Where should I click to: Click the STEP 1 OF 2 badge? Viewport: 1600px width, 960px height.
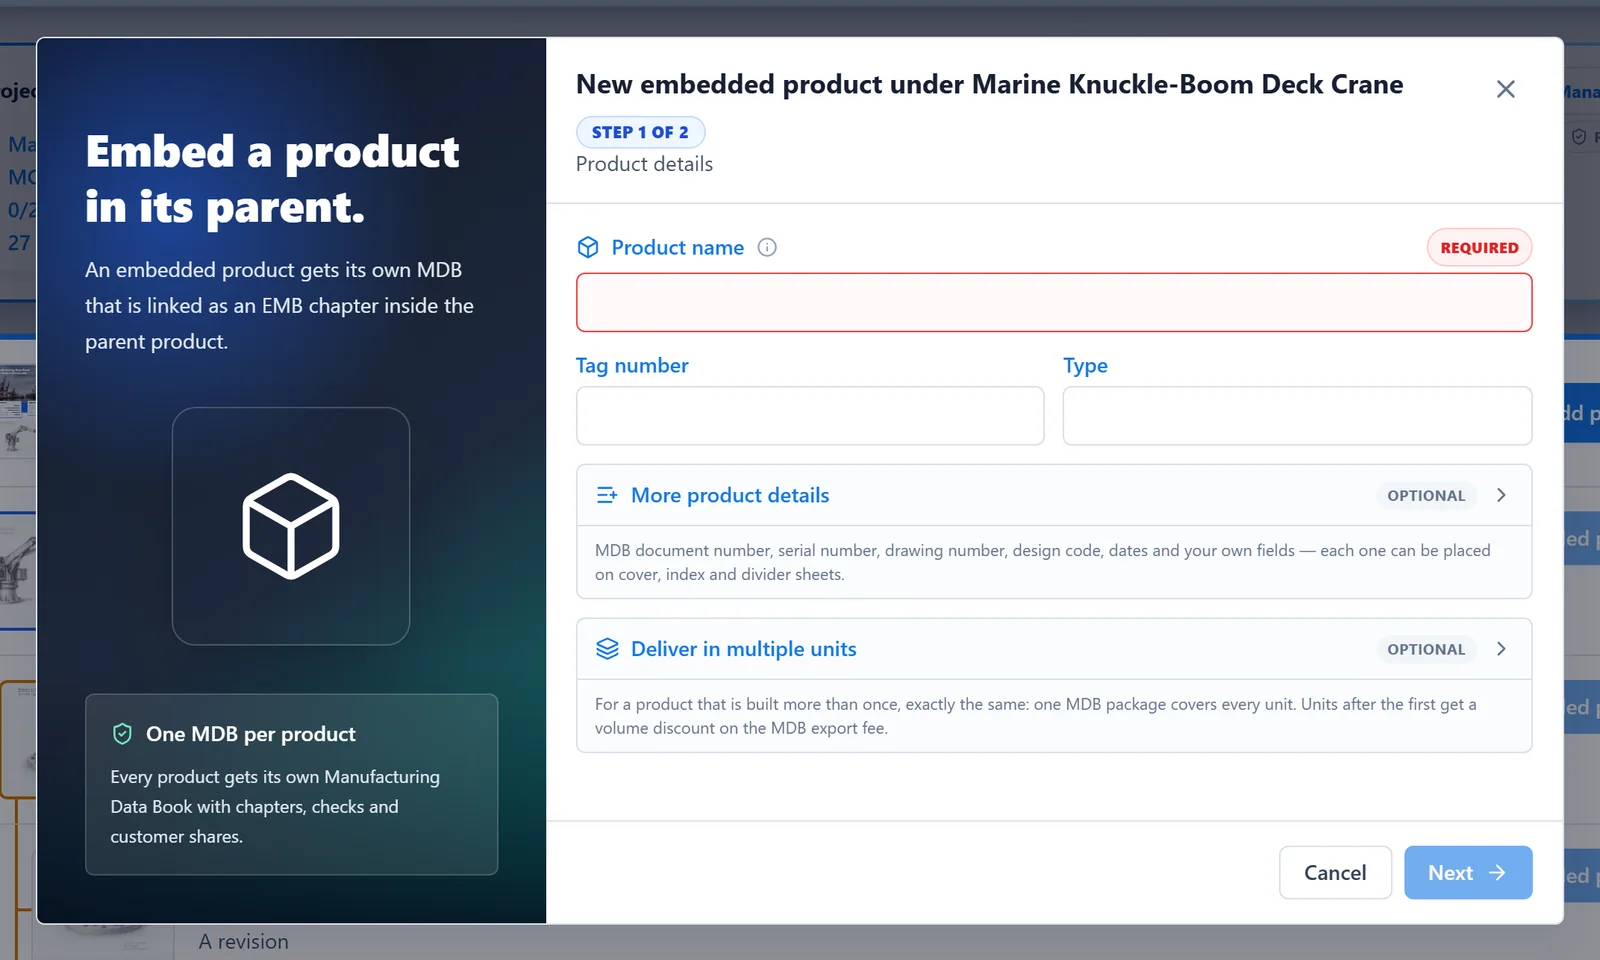pyautogui.click(x=640, y=132)
